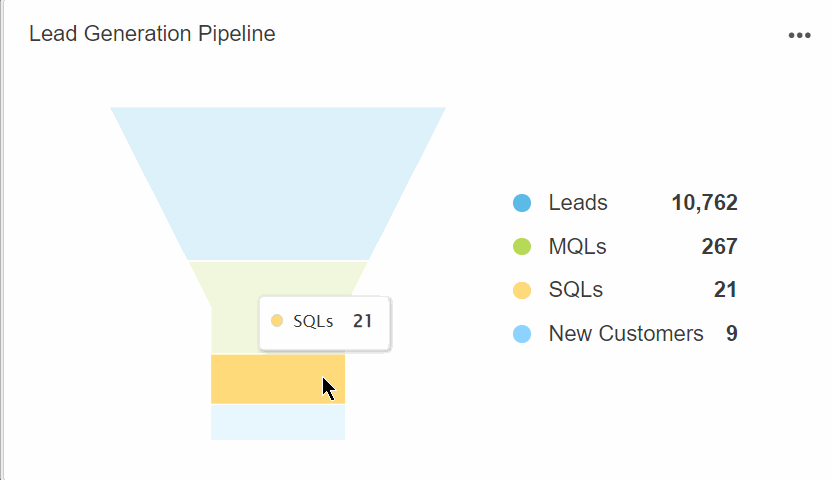Toggle the MQLs legend label
This screenshot has height=480, width=833.
(x=577, y=247)
